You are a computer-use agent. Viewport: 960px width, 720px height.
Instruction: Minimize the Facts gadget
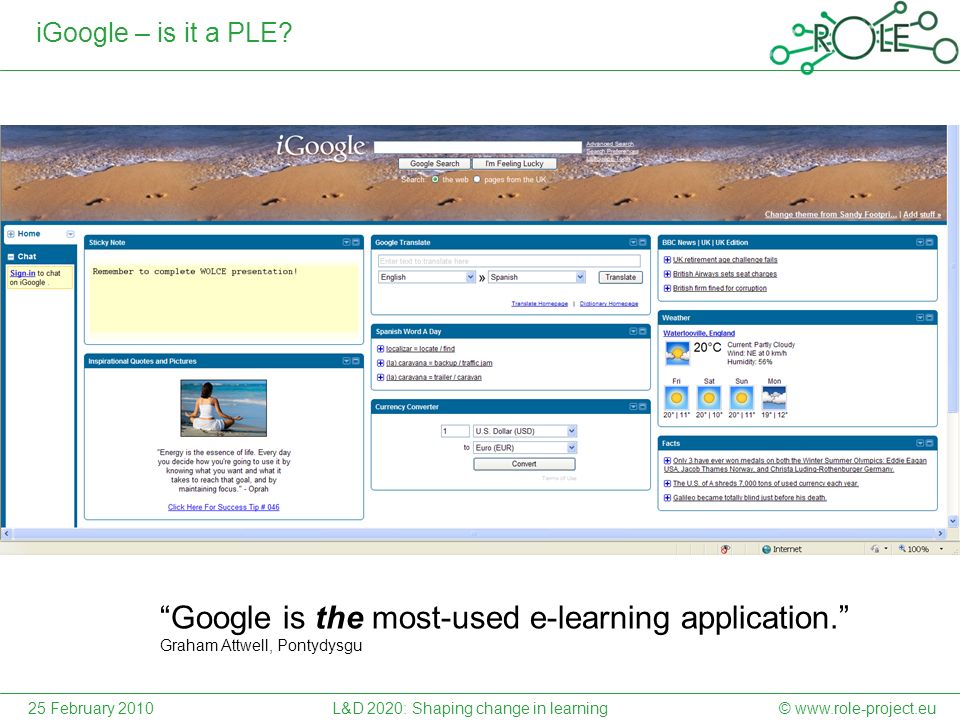pos(929,443)
